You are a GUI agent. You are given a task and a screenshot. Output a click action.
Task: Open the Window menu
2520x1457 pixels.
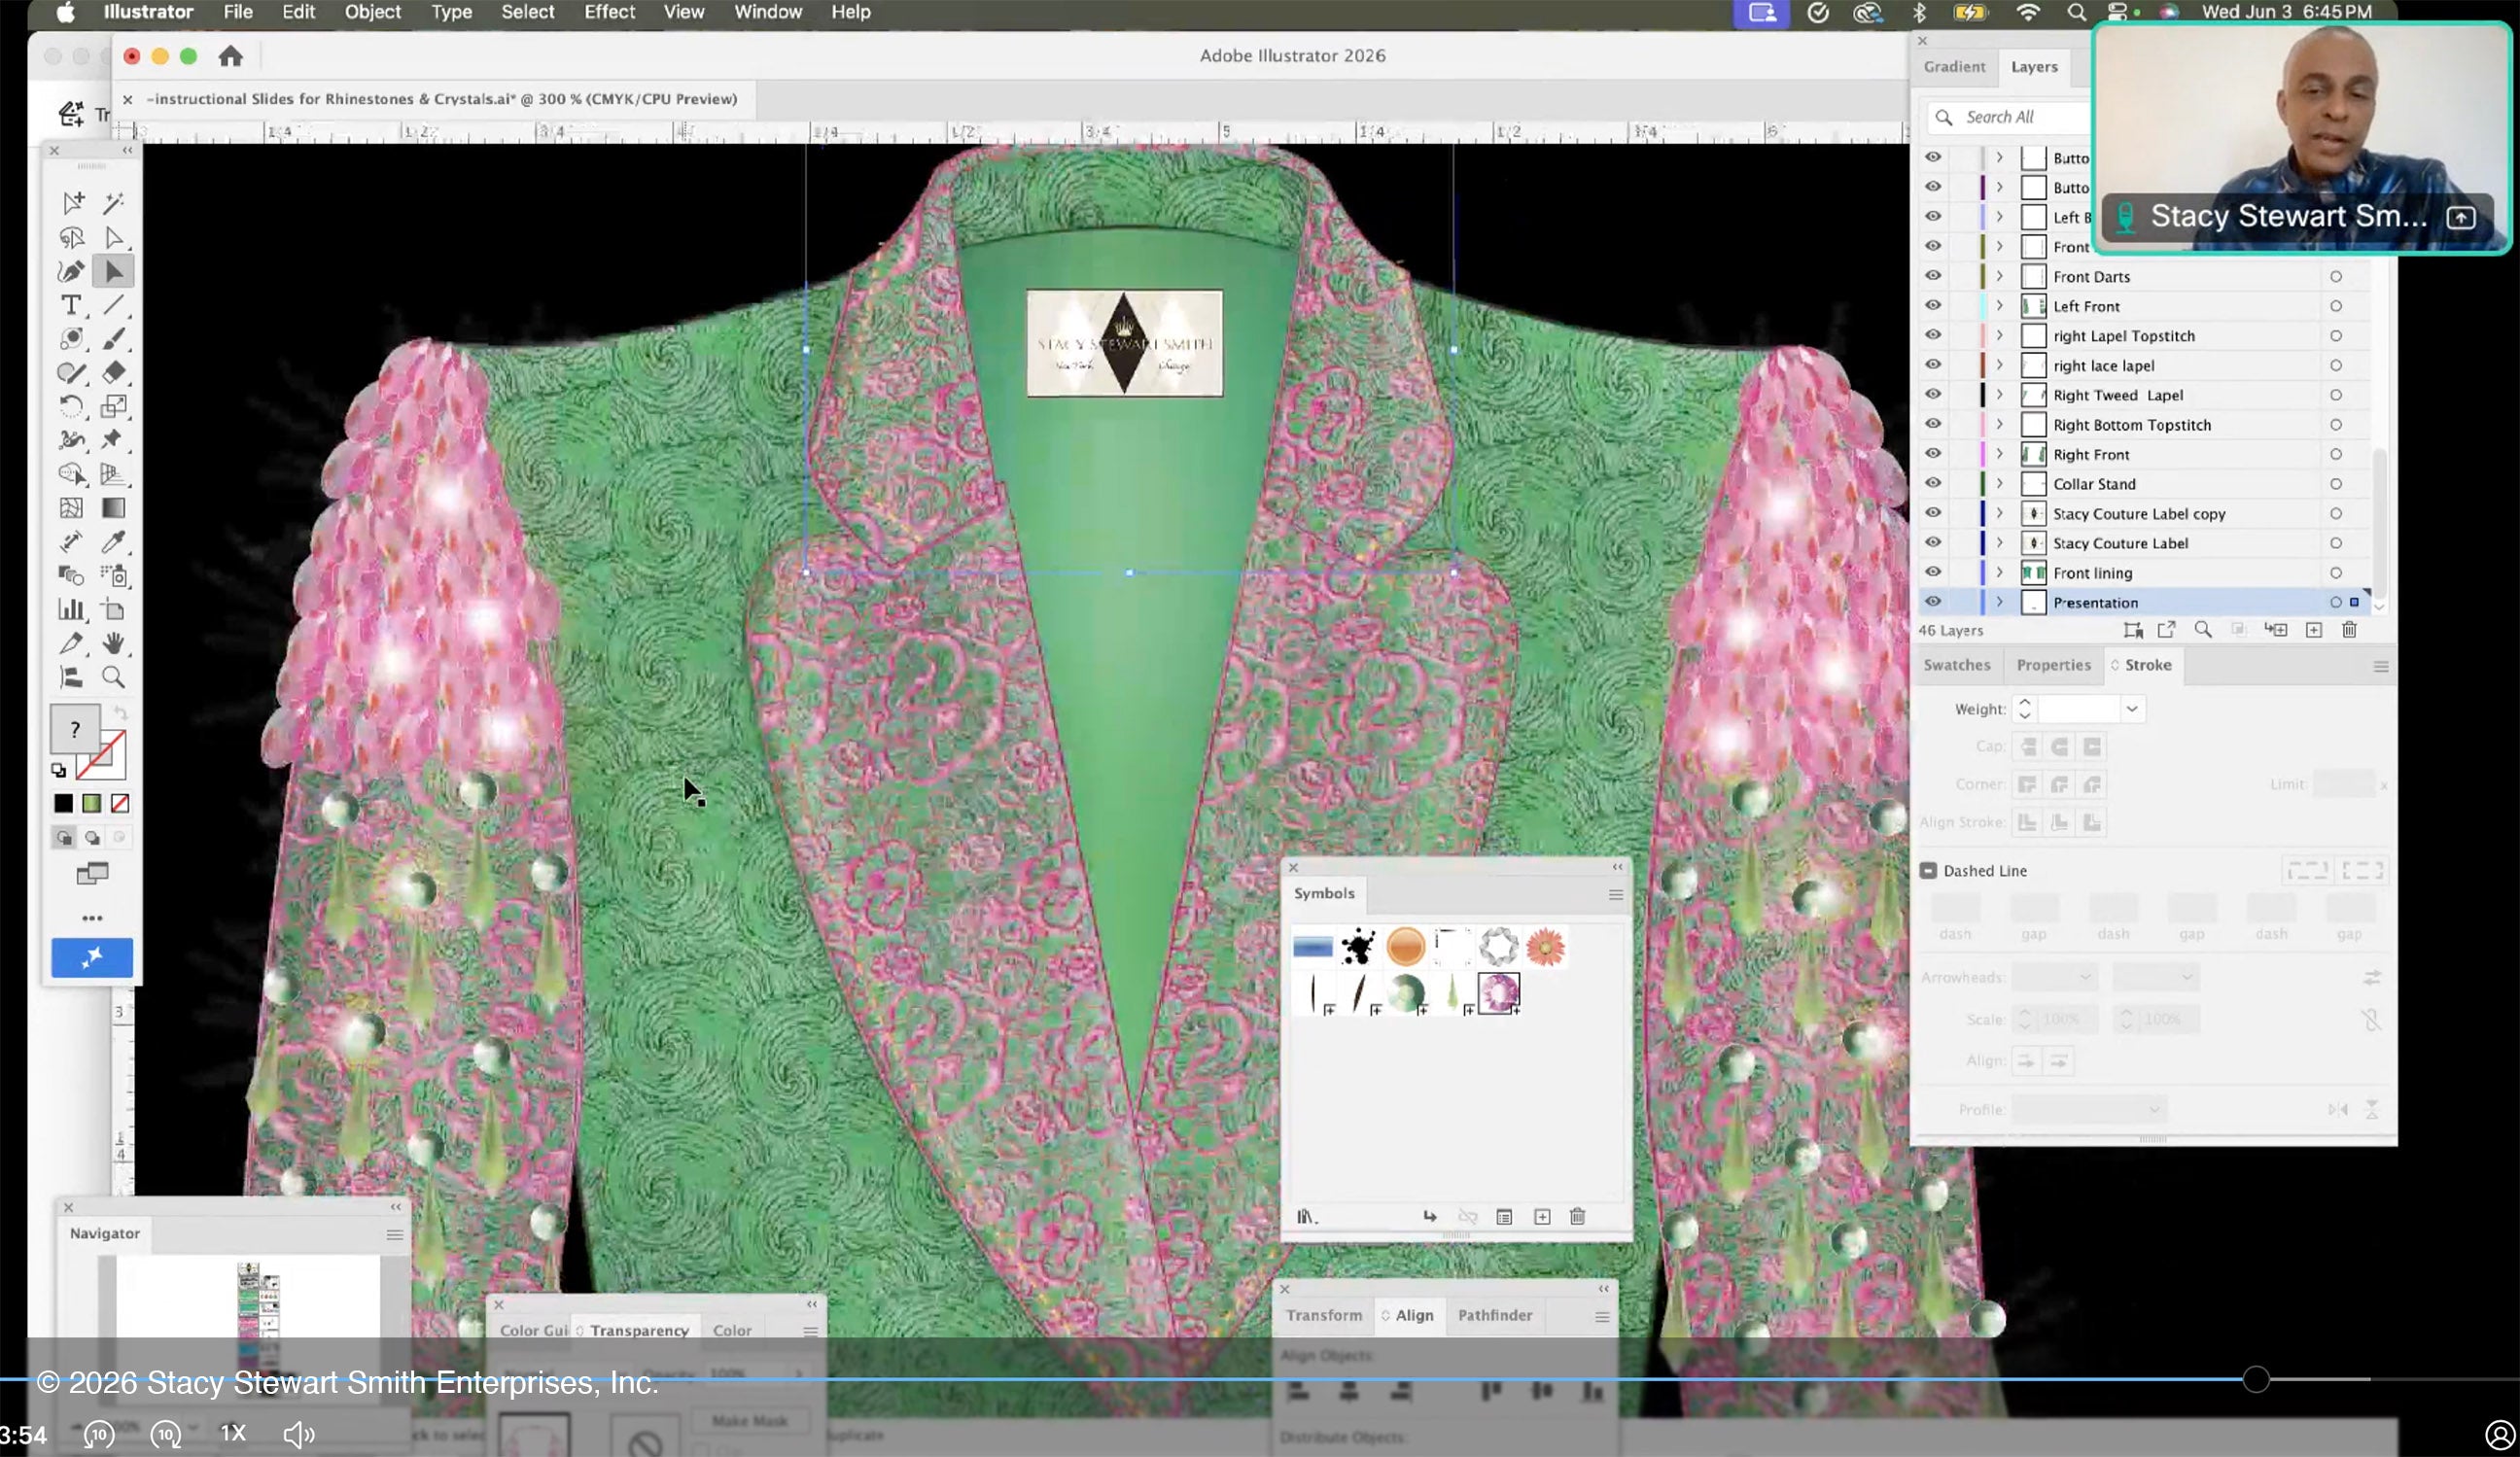[768, 12]
